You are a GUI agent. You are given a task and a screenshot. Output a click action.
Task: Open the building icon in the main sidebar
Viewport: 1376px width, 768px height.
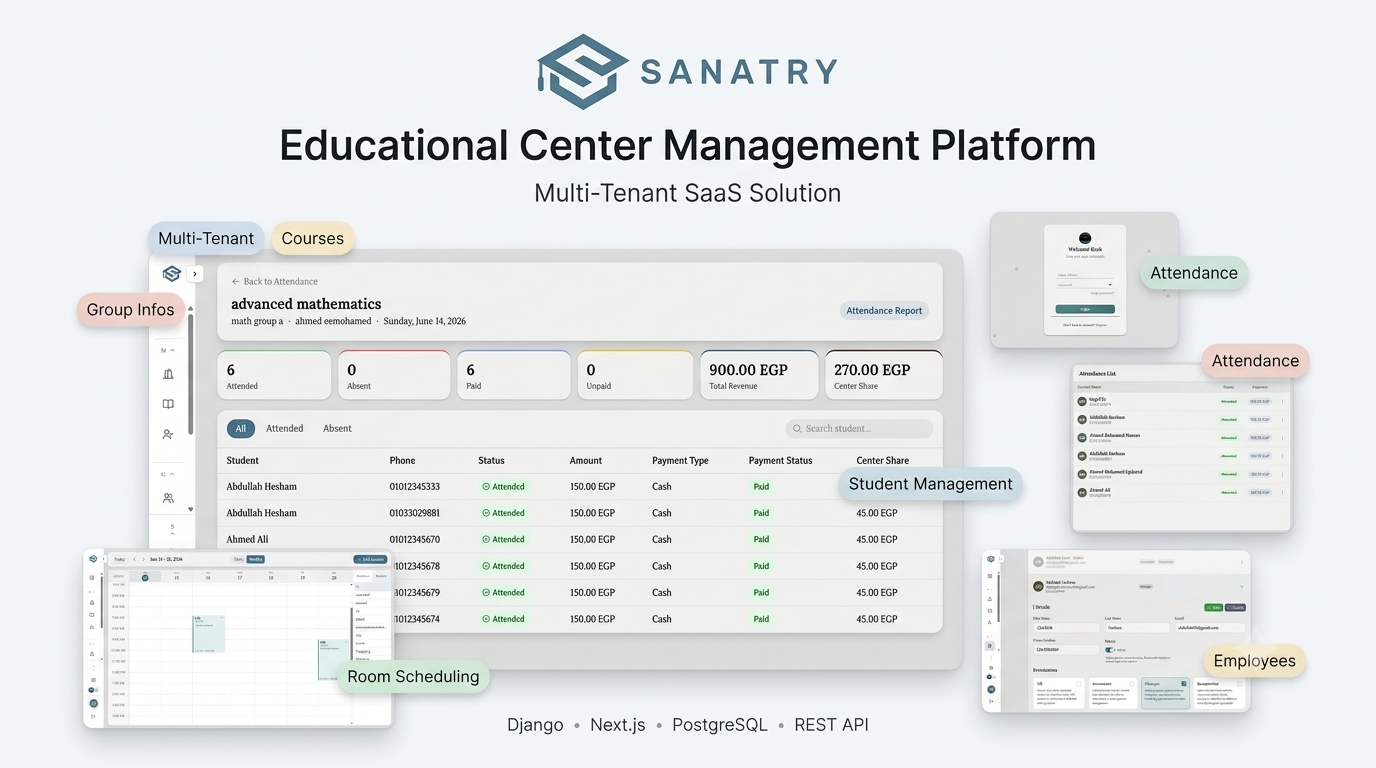[x=168, y=373]
